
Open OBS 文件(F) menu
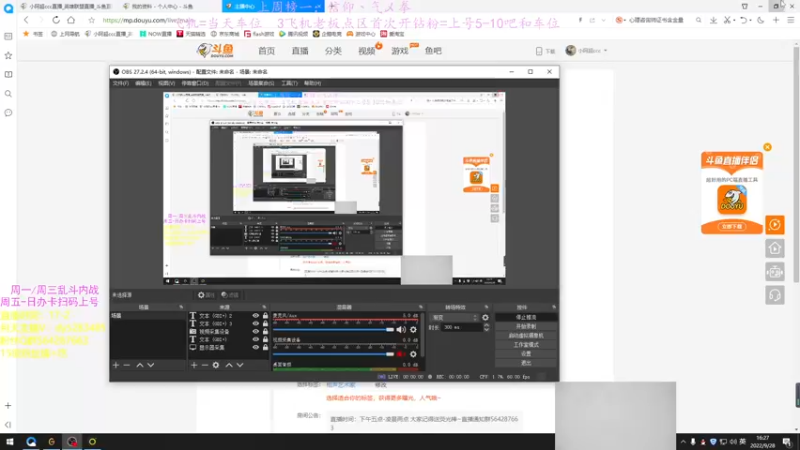120,83
